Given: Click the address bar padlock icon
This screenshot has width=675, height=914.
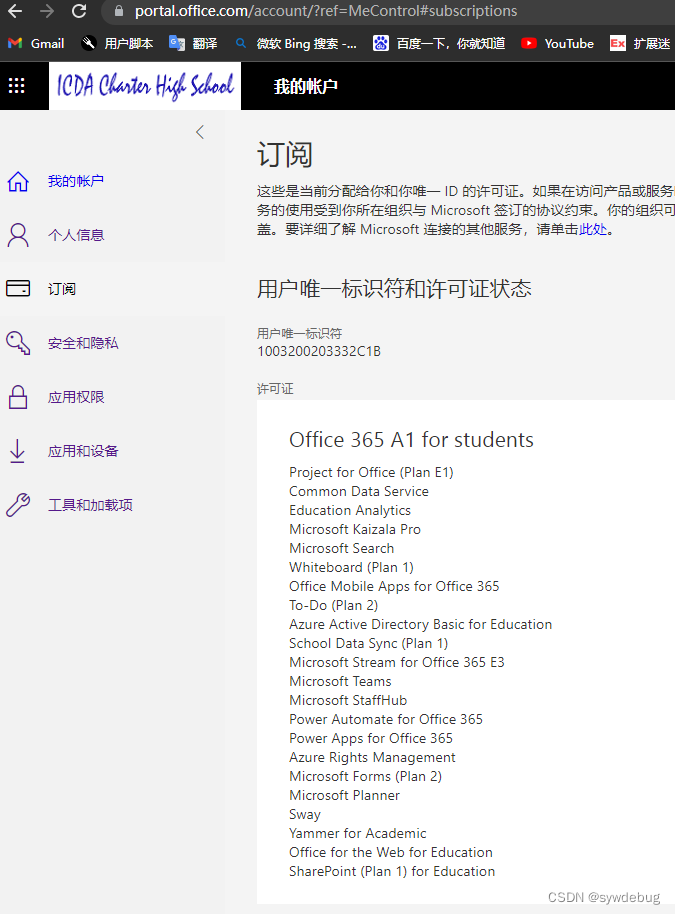Looking at the screenshot, I should pyautogui.click(x=119, y=11).
